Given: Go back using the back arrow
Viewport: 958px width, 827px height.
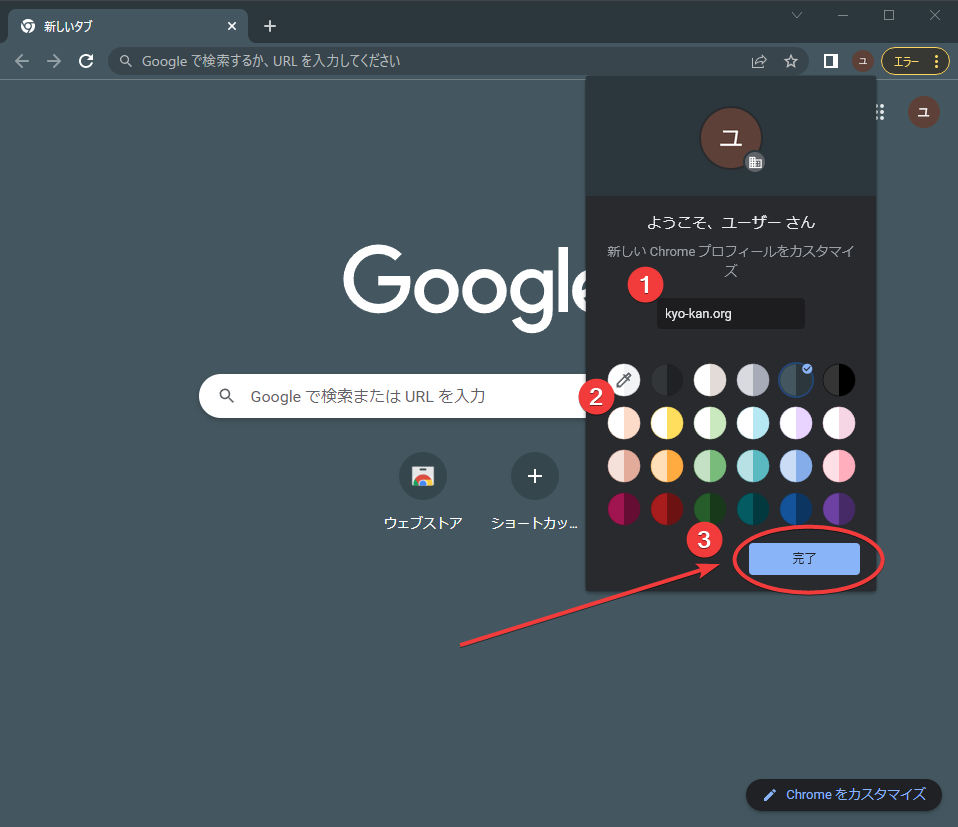Looking at the screenshot, I should (22, 61).
